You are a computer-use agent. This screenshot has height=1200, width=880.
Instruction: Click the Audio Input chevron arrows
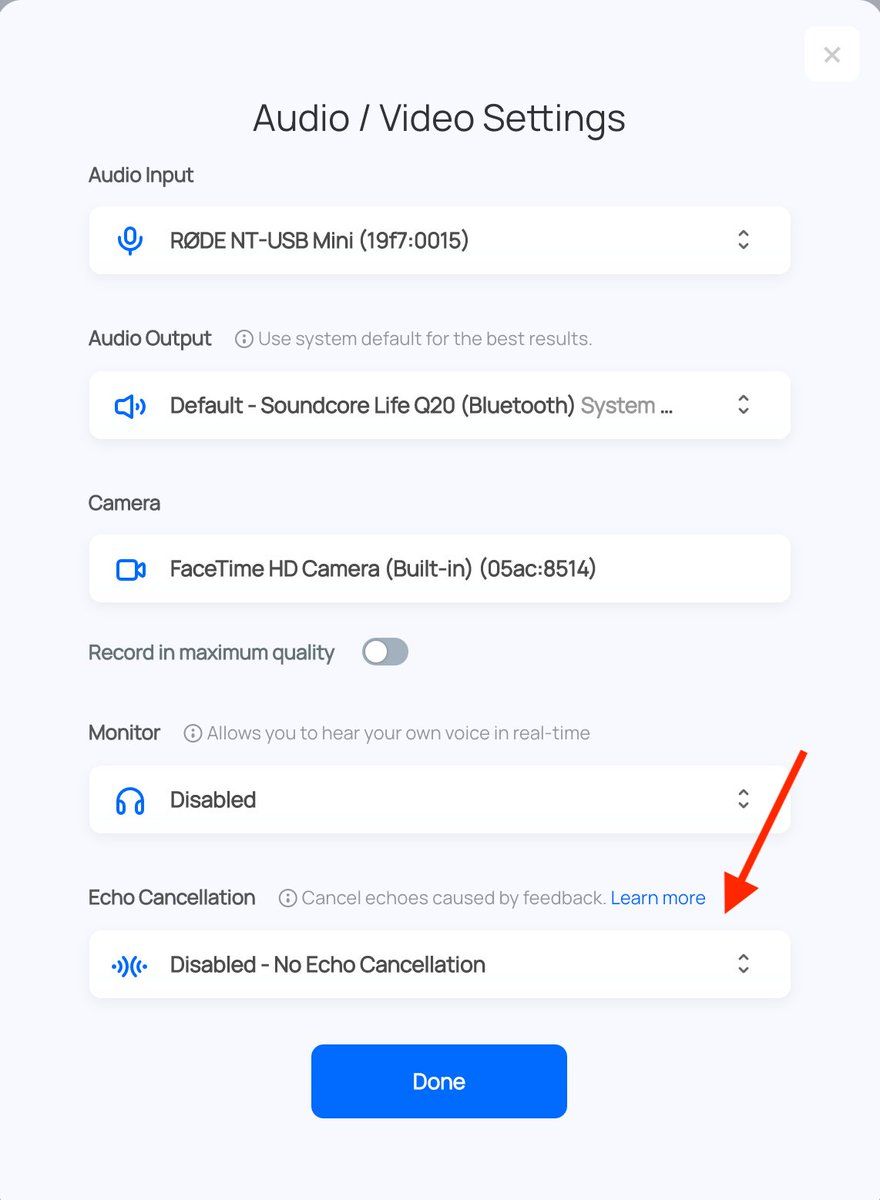click(743, 240)
